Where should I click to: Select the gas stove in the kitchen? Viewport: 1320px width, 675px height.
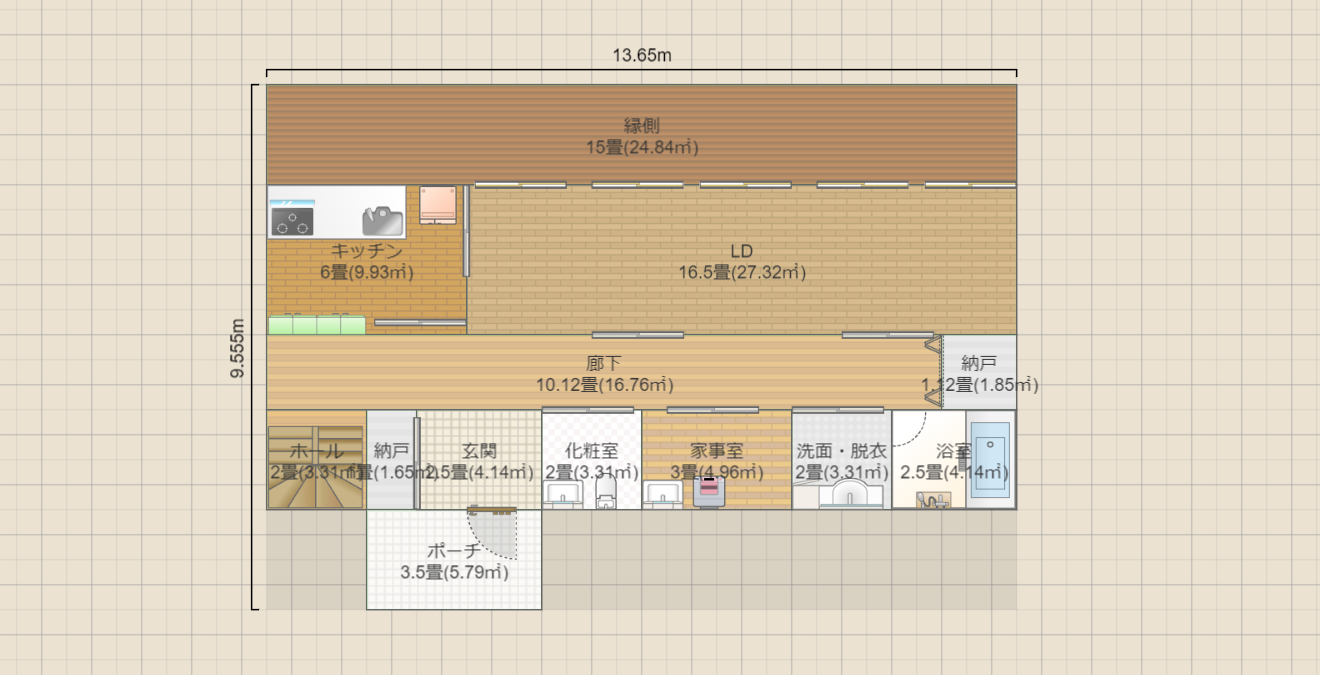292,219
